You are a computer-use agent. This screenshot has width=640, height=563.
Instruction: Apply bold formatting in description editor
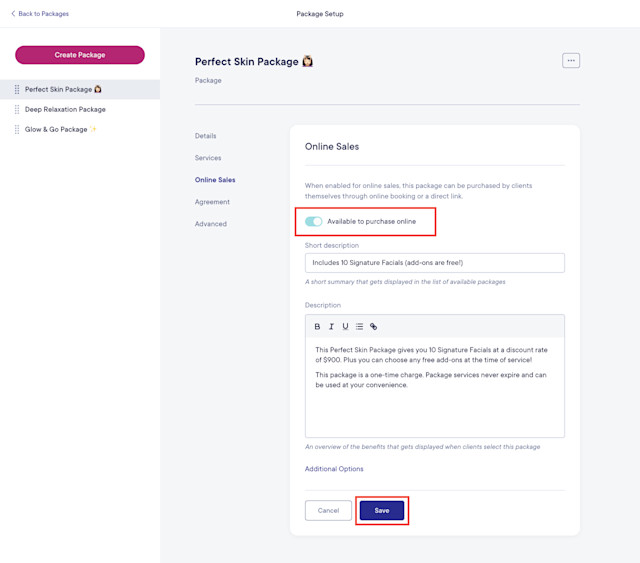[x=317, y=326]
